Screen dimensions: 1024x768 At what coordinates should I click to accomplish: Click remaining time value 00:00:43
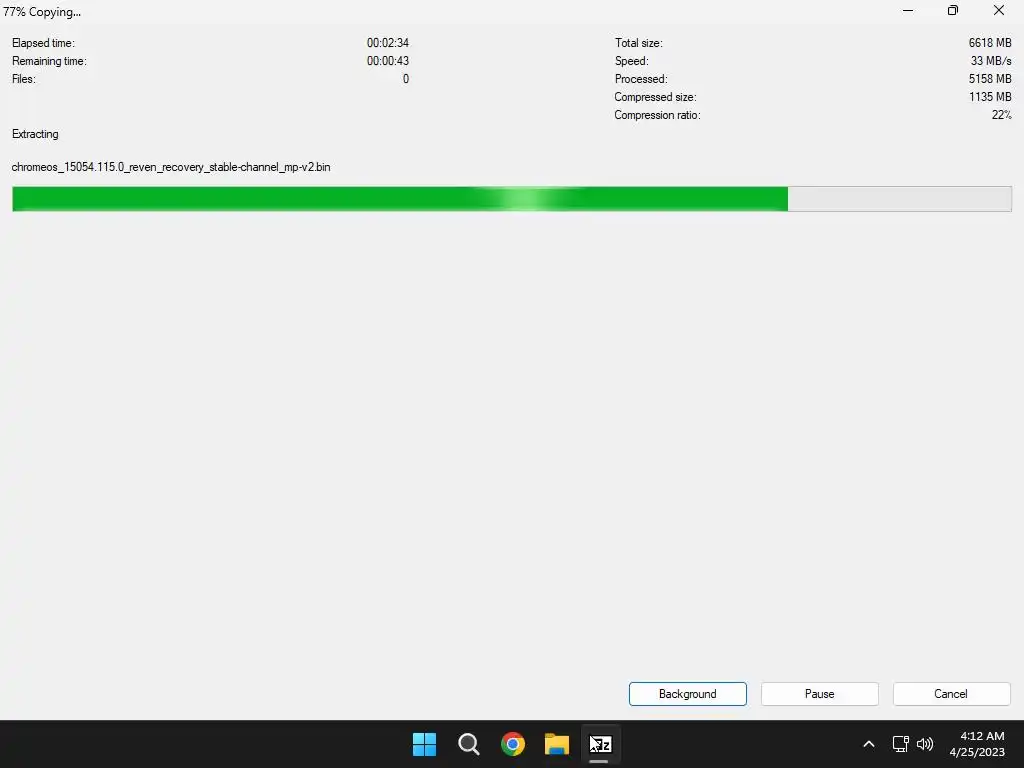coord(388,61)
